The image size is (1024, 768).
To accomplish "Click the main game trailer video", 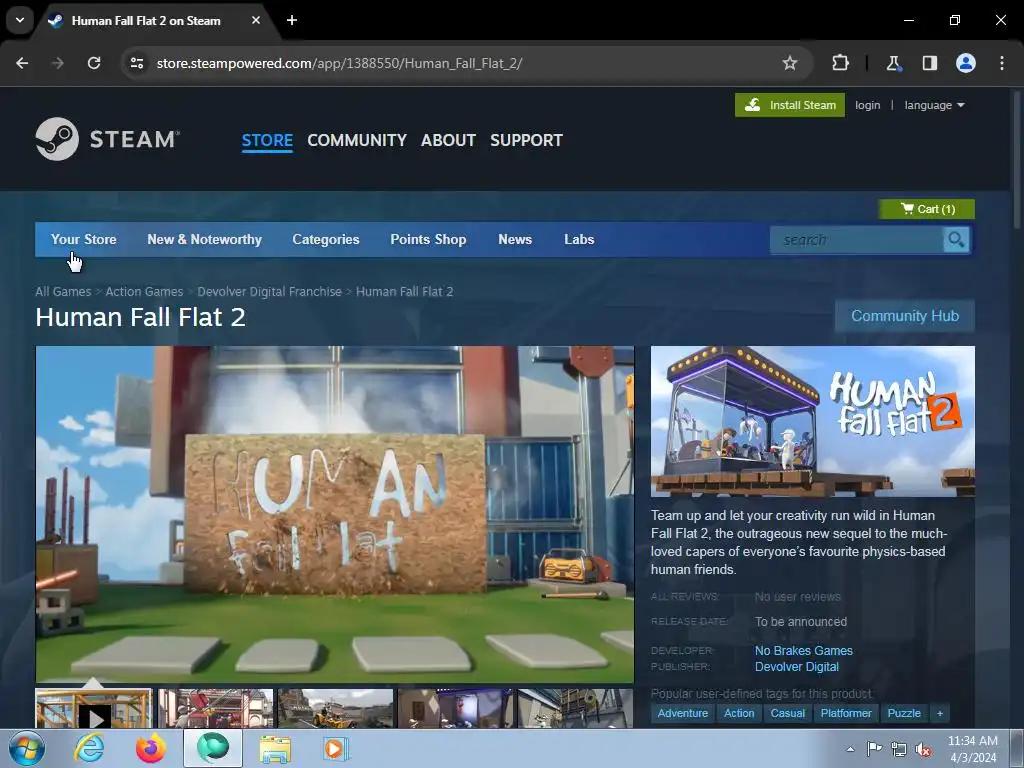I will click(334, 515).
